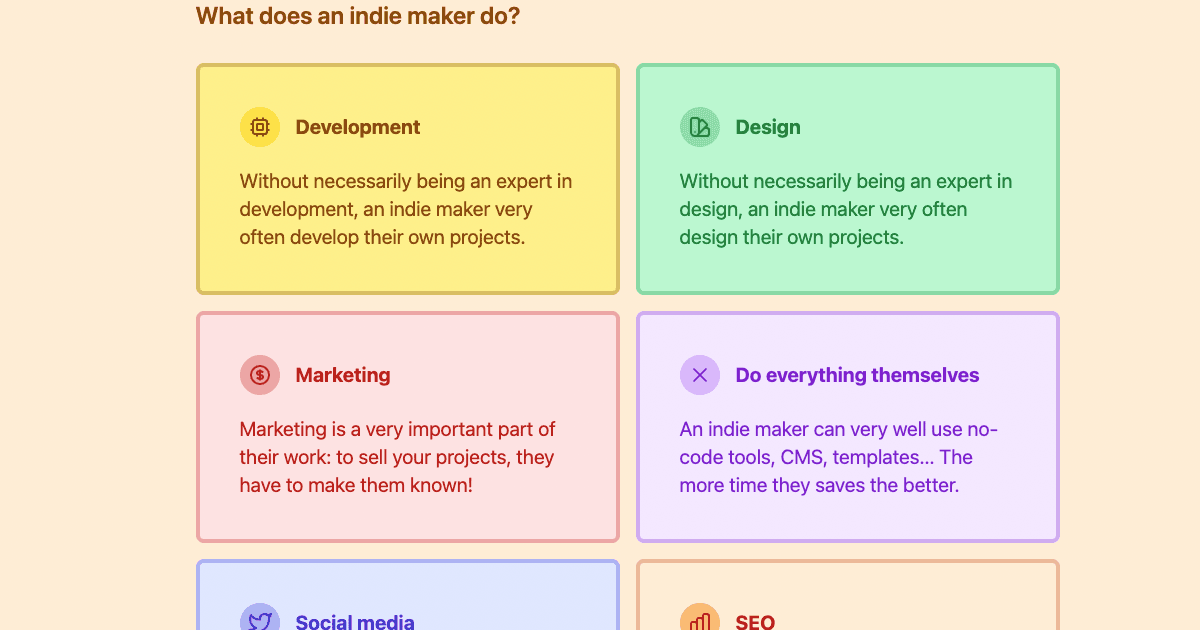Viewport: 1200px width, 630px height.
Task: Select the Design card title
Action: point(768,127)
